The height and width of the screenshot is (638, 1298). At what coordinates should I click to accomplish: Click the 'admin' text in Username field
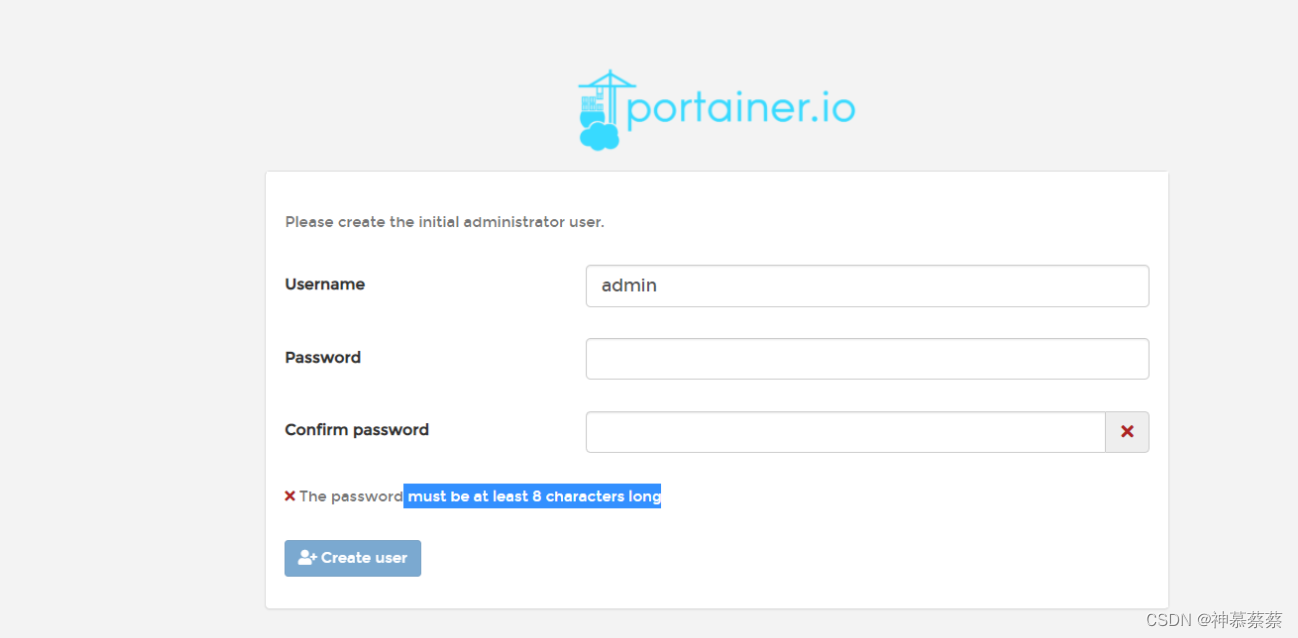pos(629,286)
